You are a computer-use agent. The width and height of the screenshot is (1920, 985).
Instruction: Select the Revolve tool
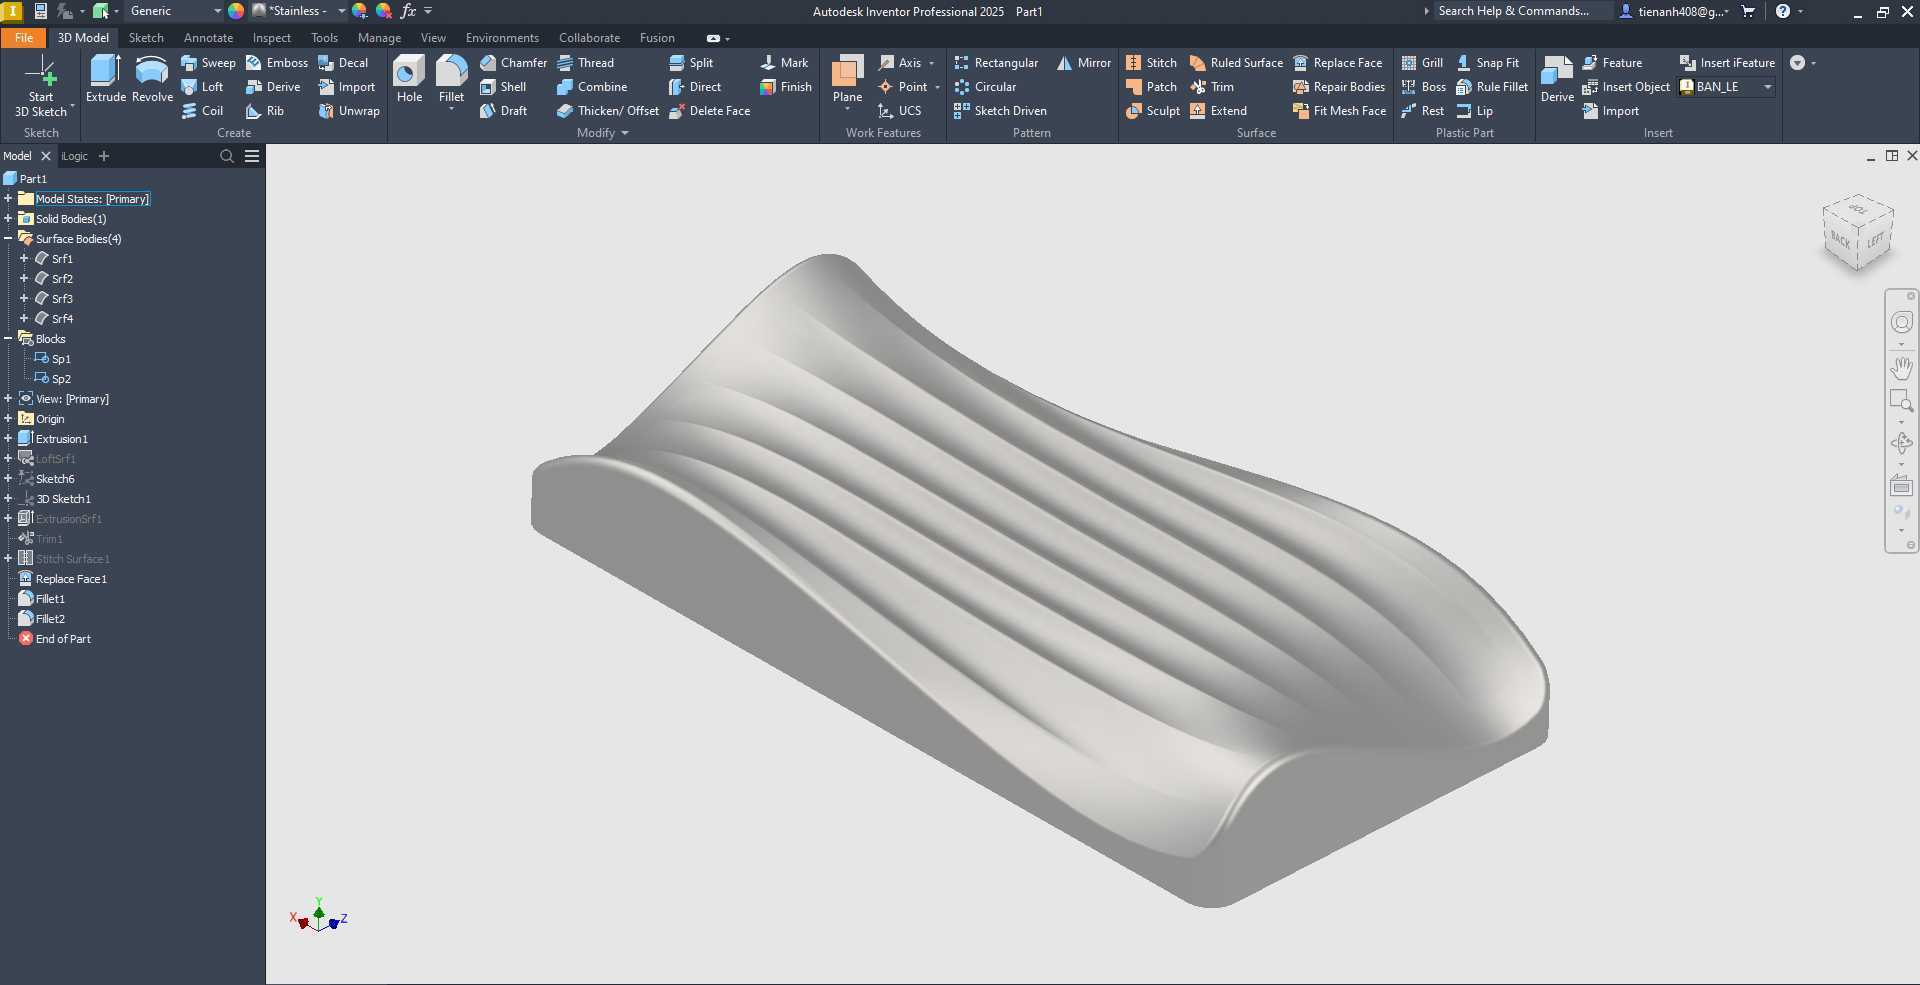[152, 79]
